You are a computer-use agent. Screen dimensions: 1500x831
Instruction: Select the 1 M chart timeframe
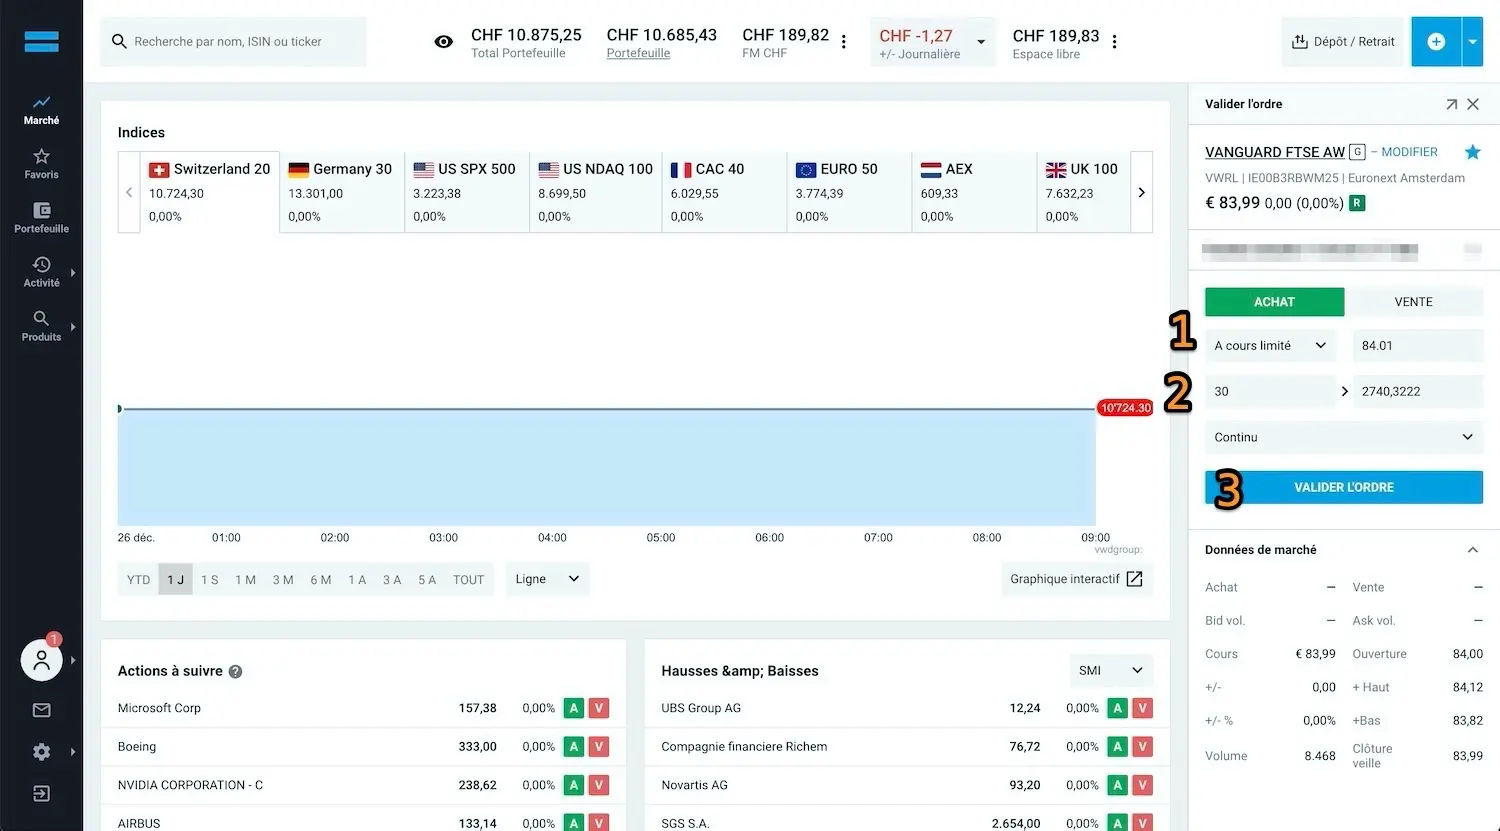(x=246, y=579)
